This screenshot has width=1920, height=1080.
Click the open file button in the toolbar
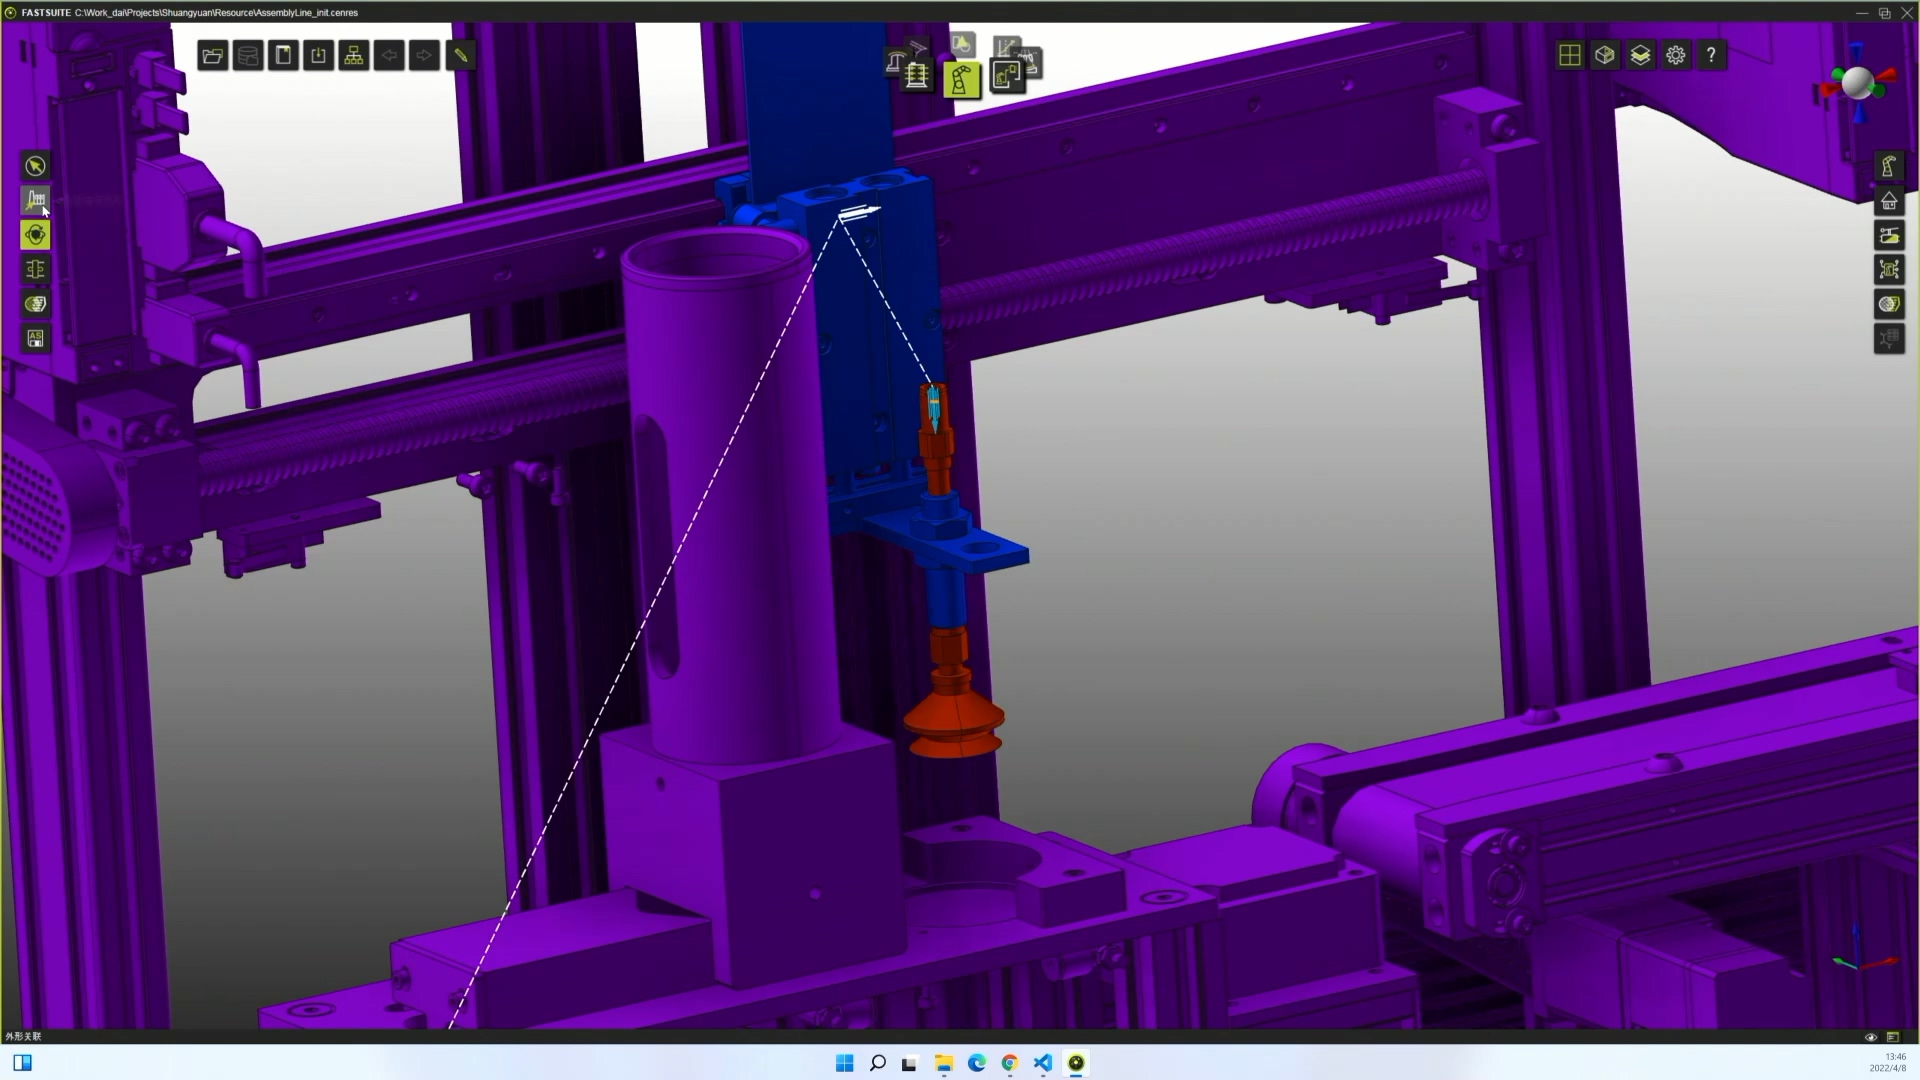(x=212, y=55)
